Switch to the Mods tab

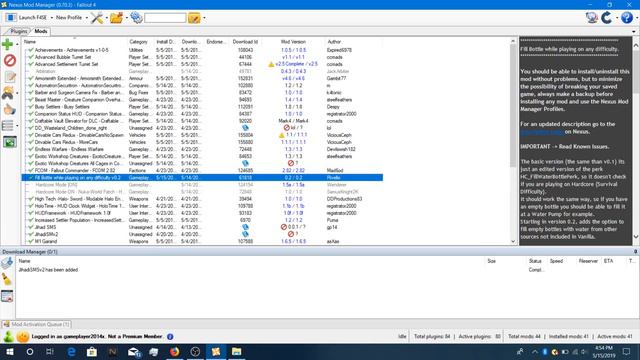click(x=41, y=31)
